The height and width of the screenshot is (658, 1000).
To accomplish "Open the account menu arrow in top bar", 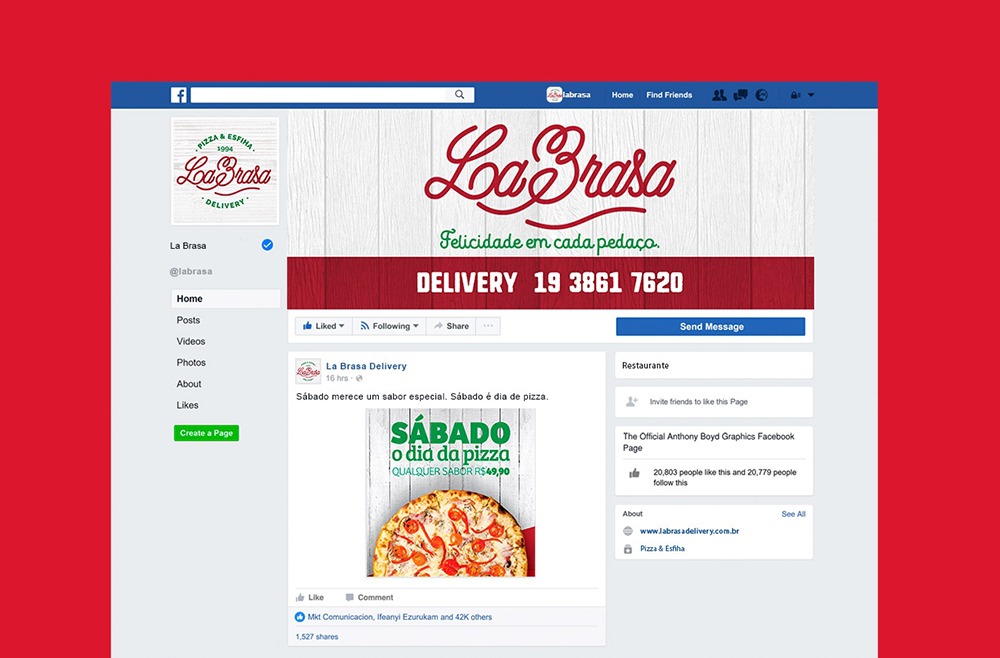I will pos(811,95).
